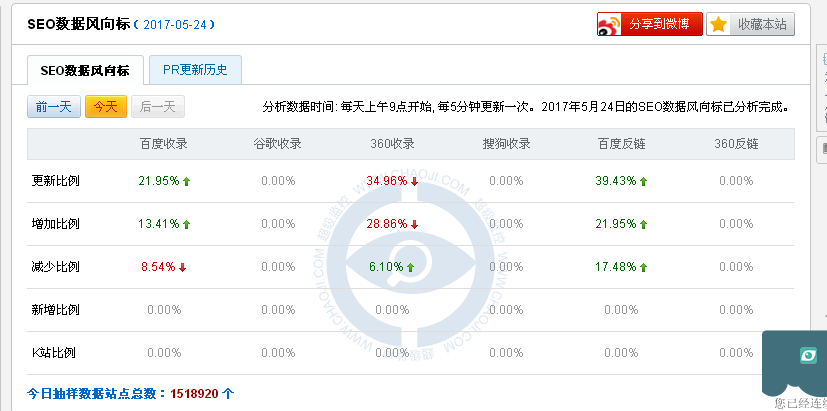Select 减少比例 row label
The image size is (827, 411).
coord(55,266)
